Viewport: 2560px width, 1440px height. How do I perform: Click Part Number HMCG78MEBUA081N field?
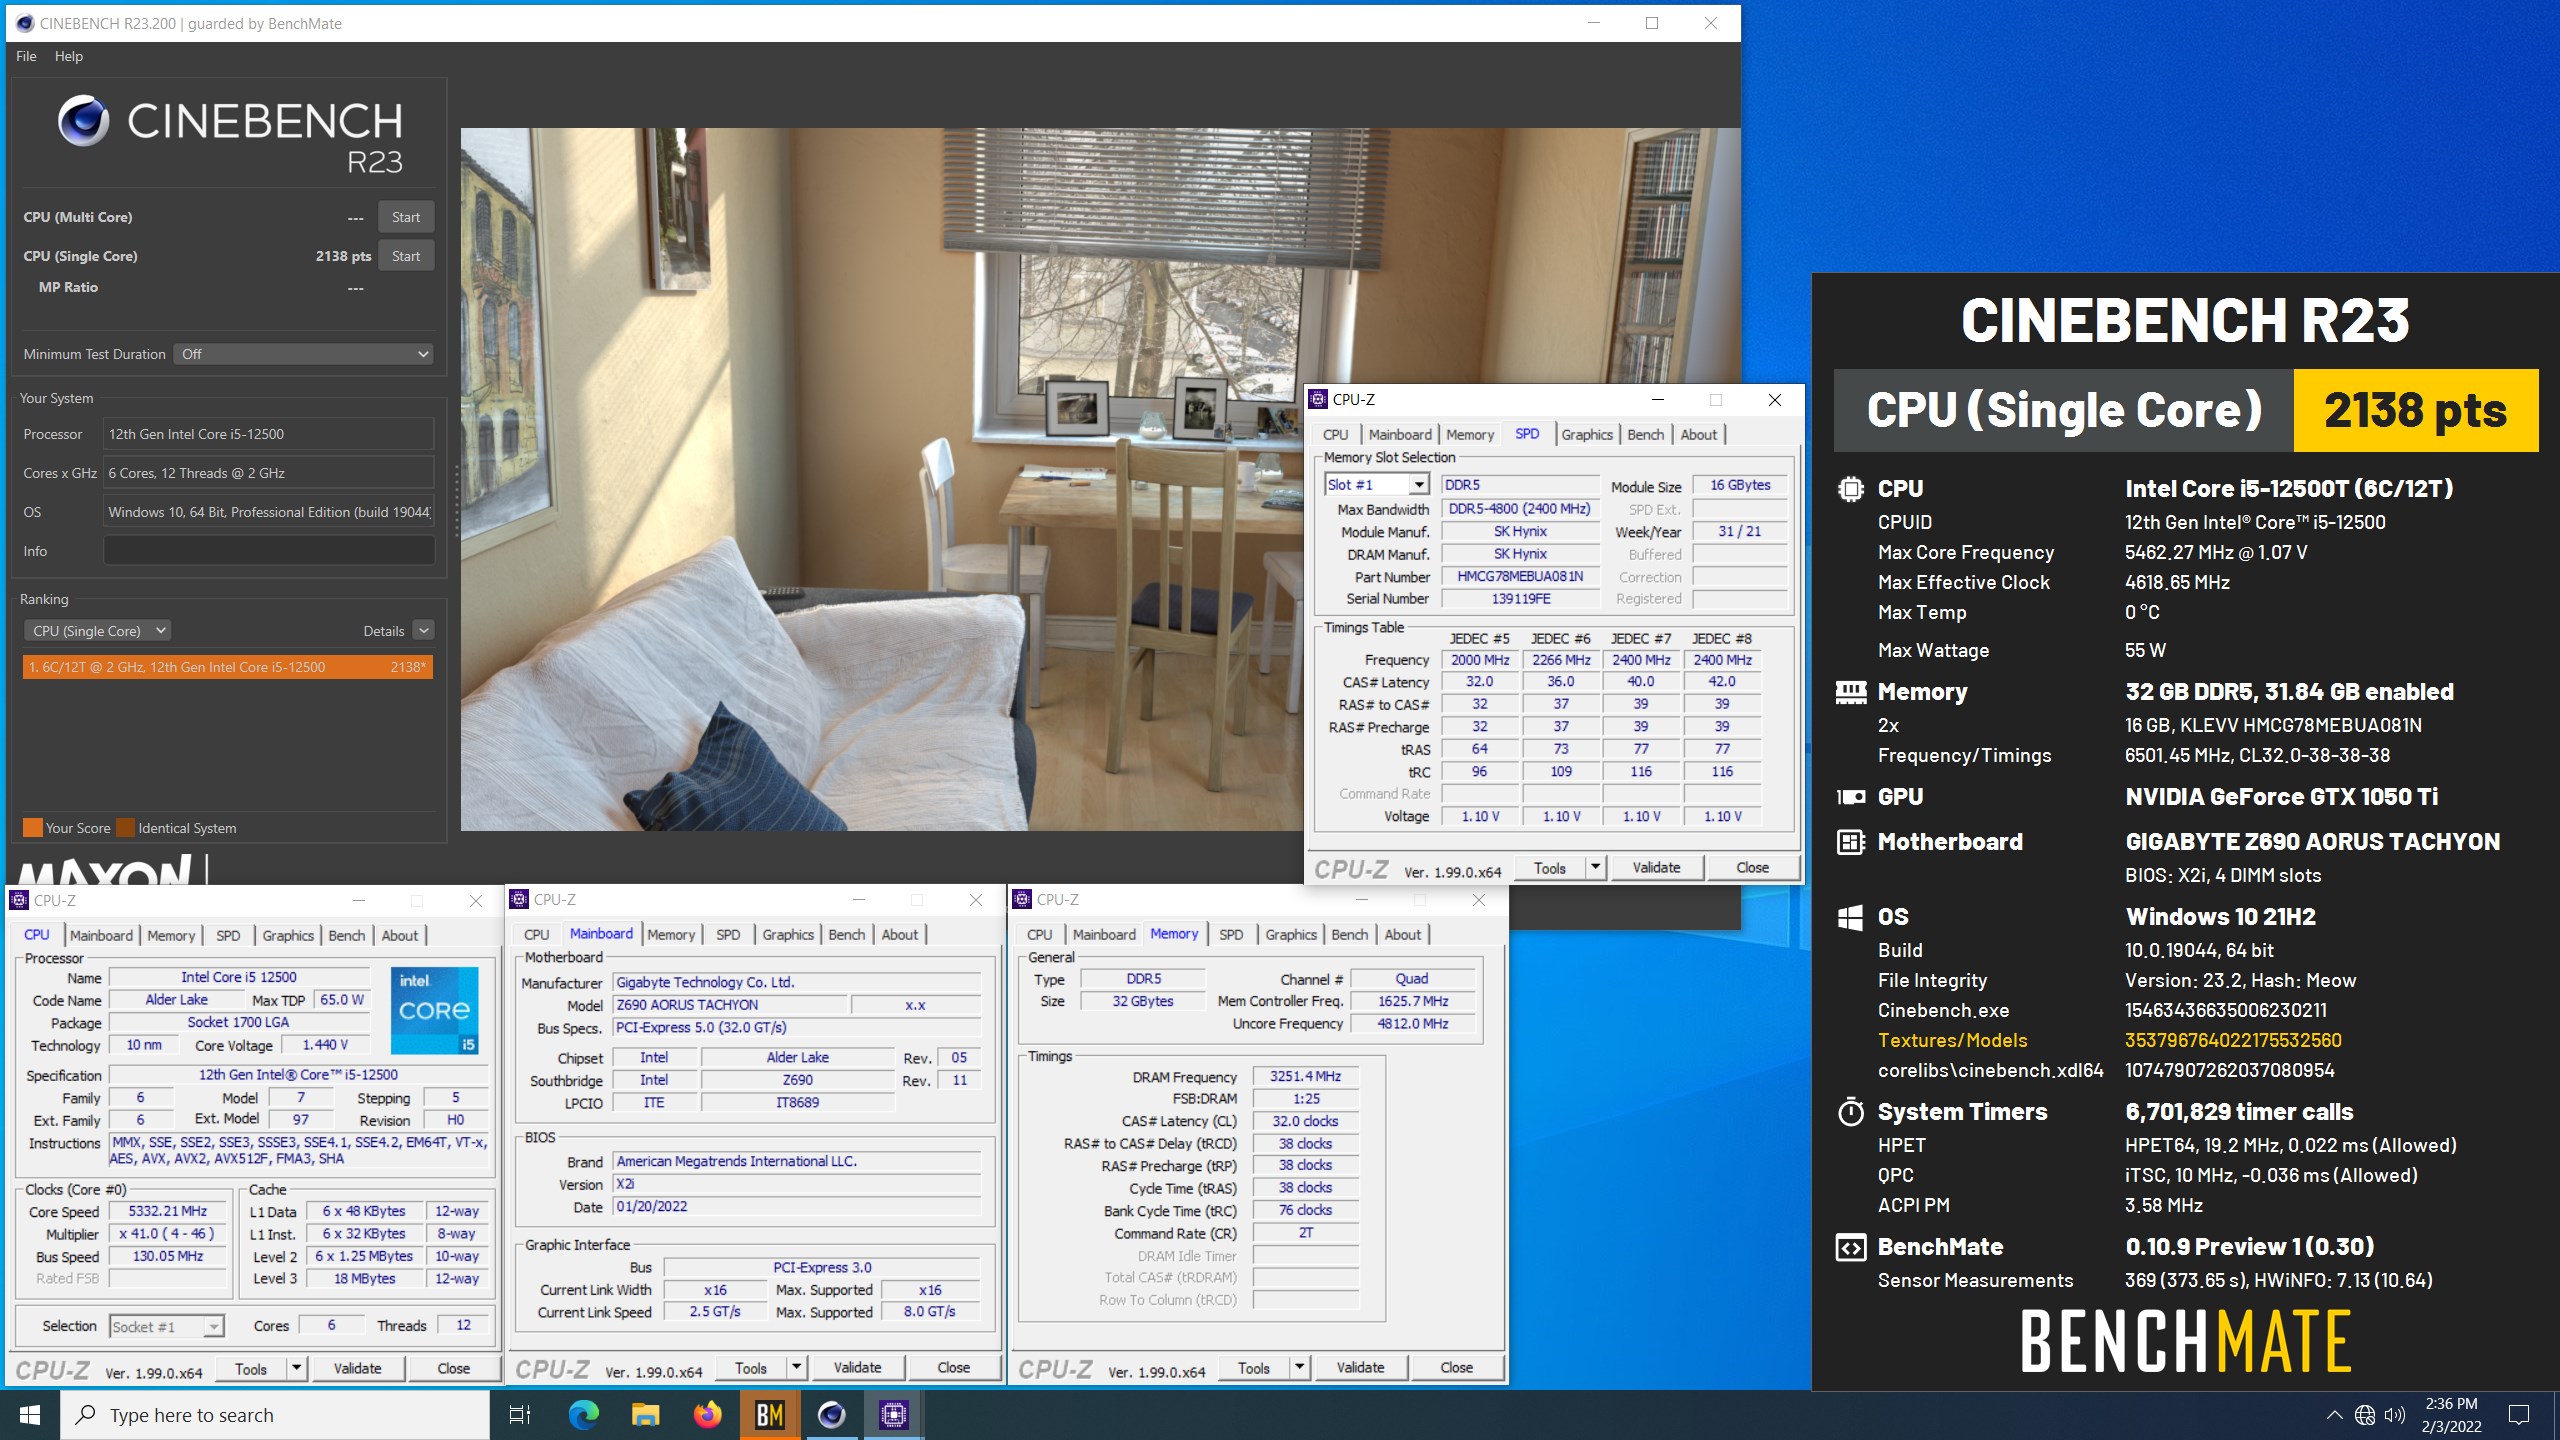(x=1520, y=576)
